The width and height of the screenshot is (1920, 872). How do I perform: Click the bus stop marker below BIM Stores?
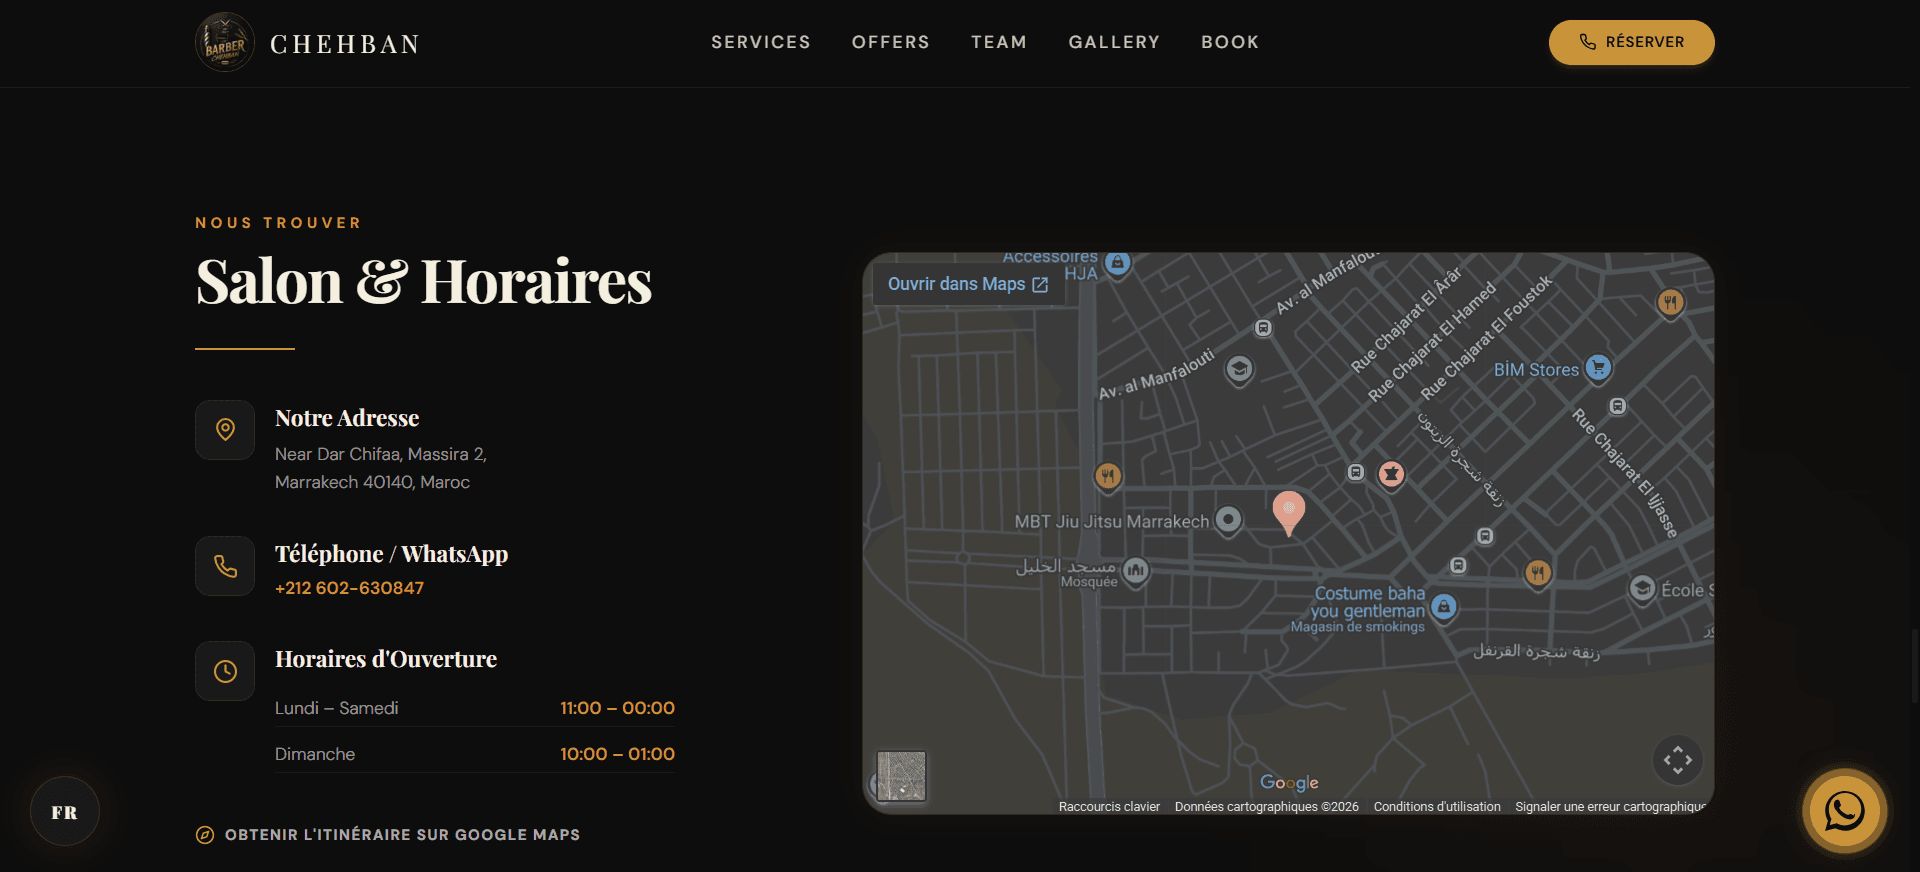(1617, 406)
